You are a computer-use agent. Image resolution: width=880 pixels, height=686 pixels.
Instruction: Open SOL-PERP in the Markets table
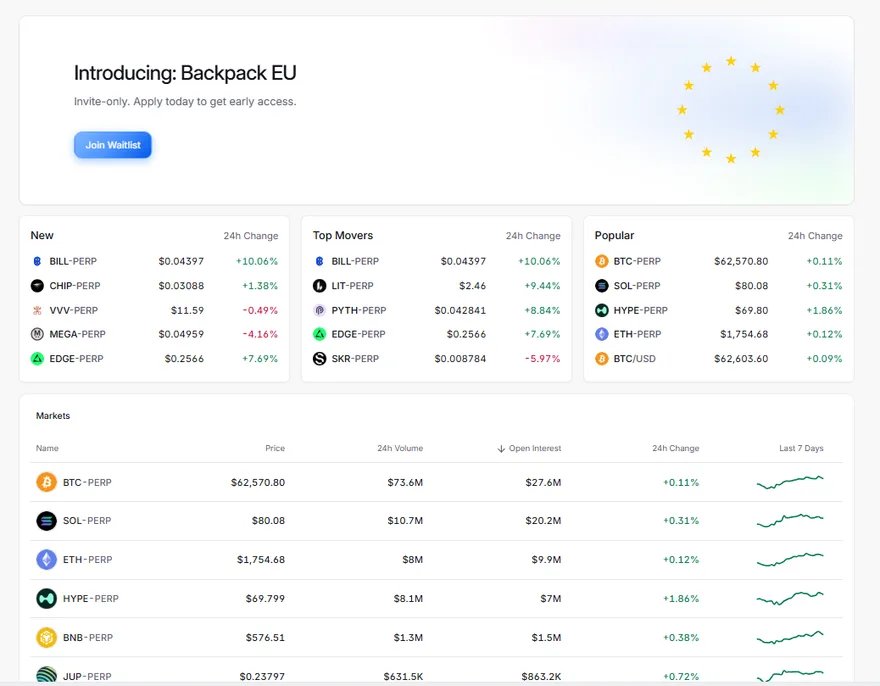[87, 520]
